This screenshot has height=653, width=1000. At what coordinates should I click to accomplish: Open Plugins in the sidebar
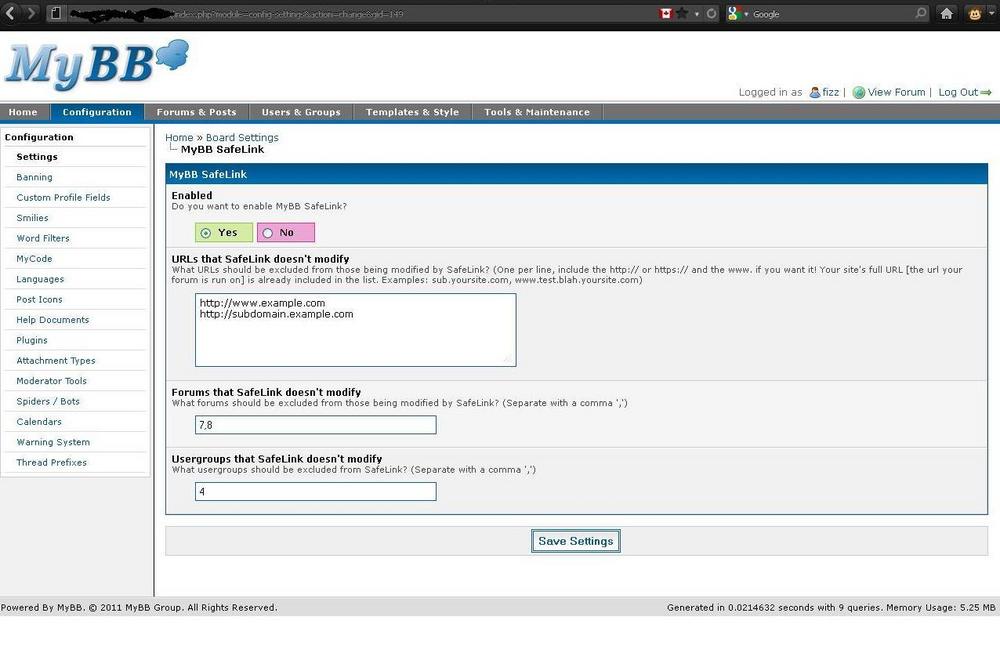click(32, 341)
